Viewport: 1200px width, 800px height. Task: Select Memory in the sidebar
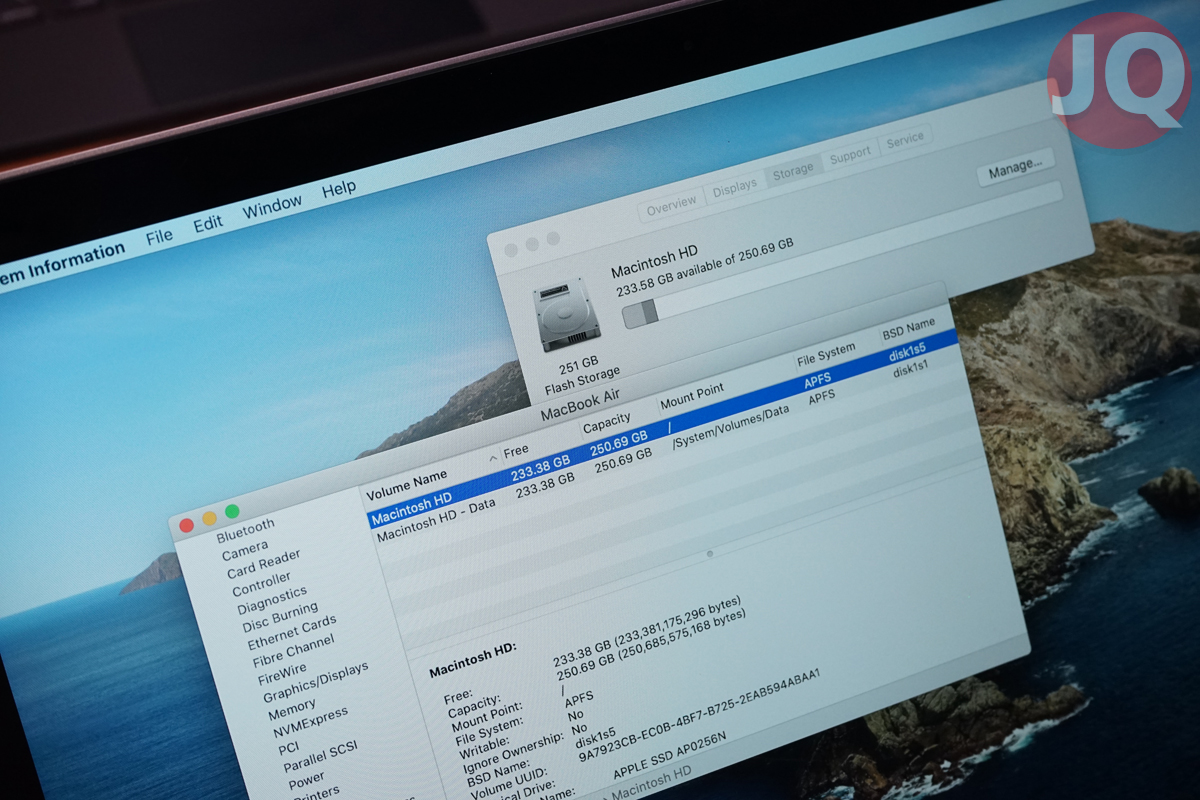(292, 711)
